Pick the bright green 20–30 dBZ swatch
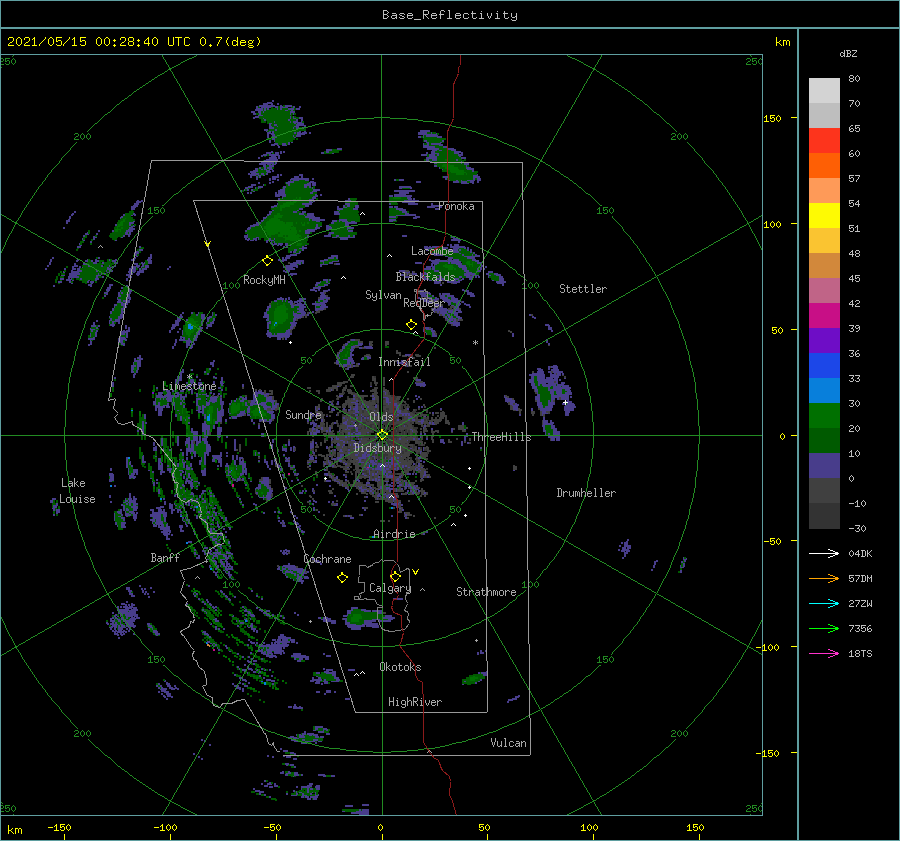This screenshot has height=841, width=900. (x=824, y=416)
